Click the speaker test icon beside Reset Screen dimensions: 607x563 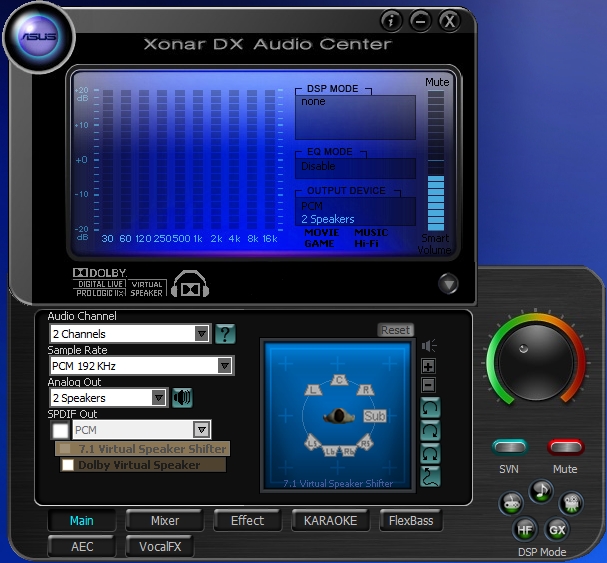tap(429, 345)
